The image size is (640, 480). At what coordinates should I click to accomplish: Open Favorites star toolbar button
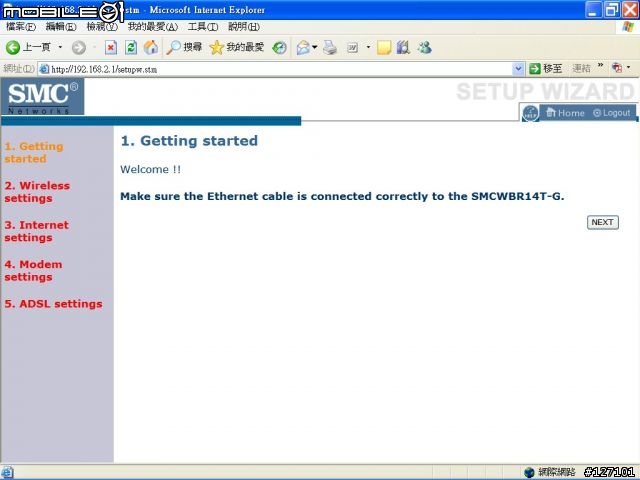237,47
